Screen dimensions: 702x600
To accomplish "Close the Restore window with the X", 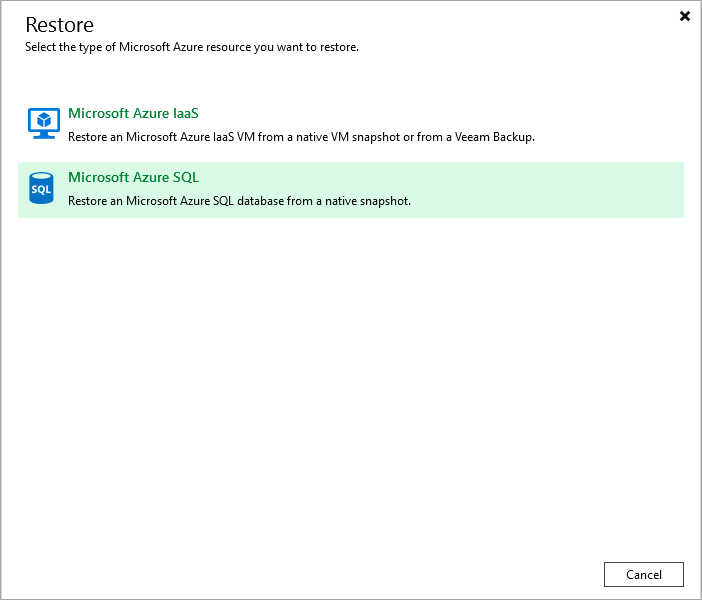I will [x=685, y=16].
